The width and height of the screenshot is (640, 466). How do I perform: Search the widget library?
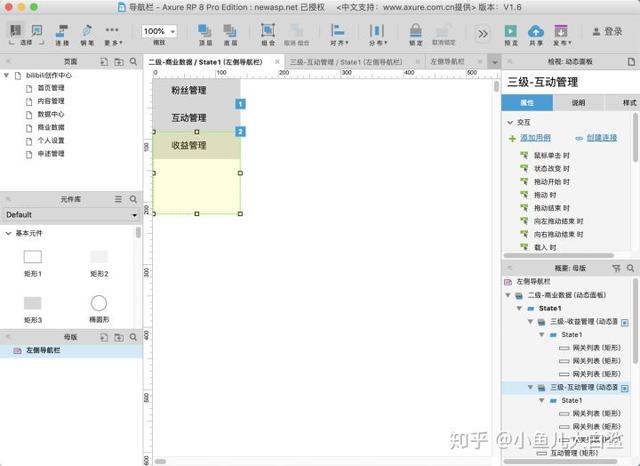click(133, 199)
